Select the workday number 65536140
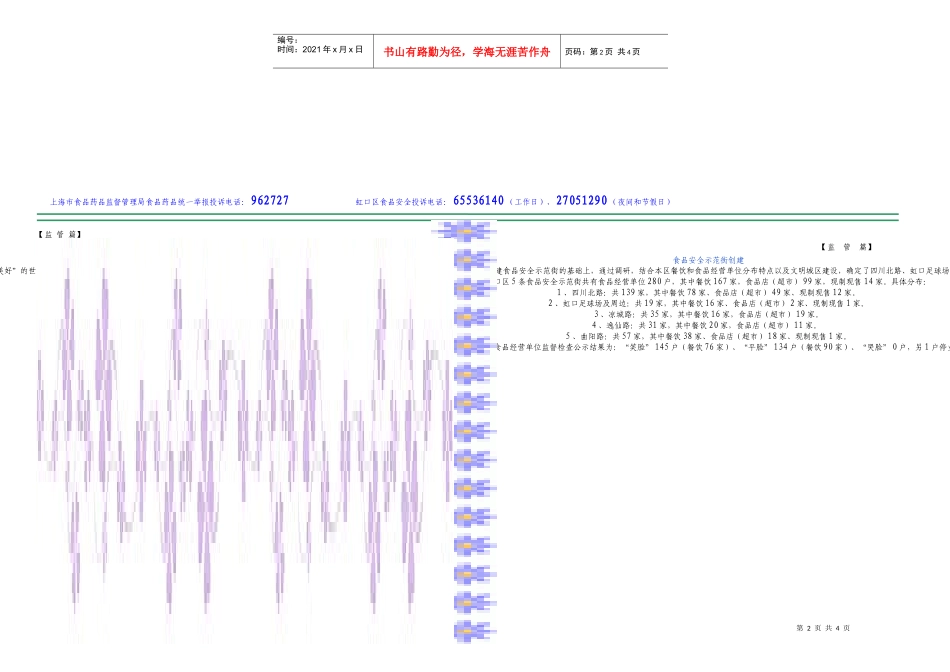Image resolution: width=950 pixels, height=672 pixels. 479,201
